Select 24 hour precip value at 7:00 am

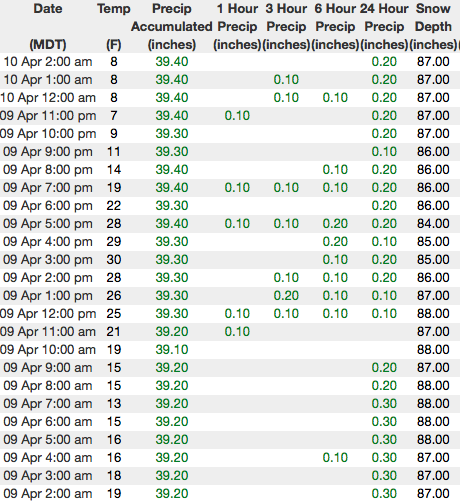(384, 404)
